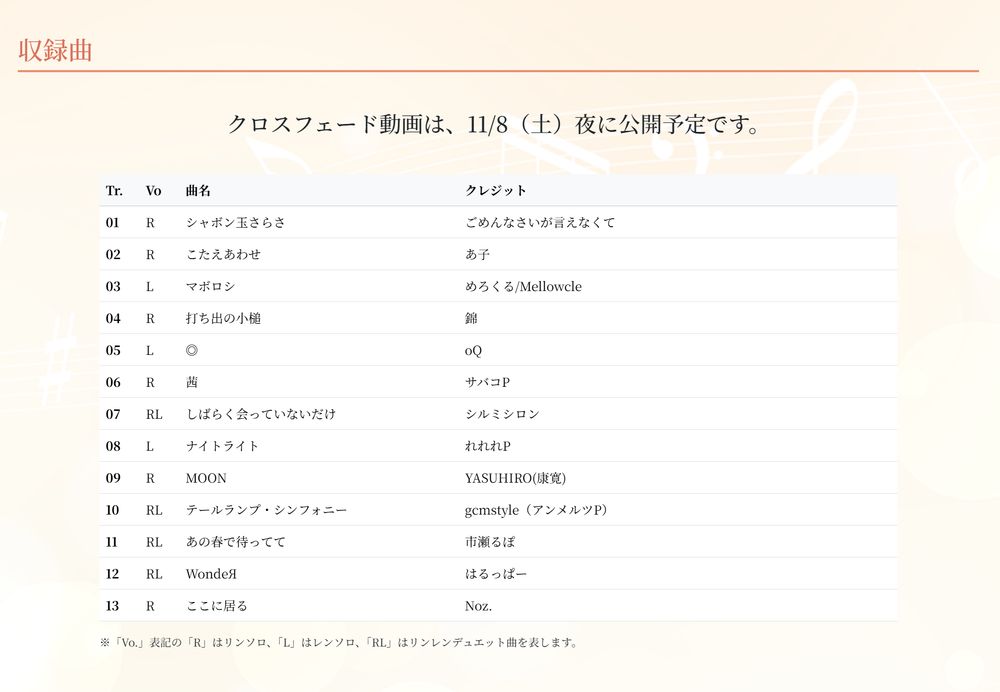This screenshot has height=692, width=1000.
Task: Click song title しばらく会っていないだけ
Action: [x=260, y=414]
